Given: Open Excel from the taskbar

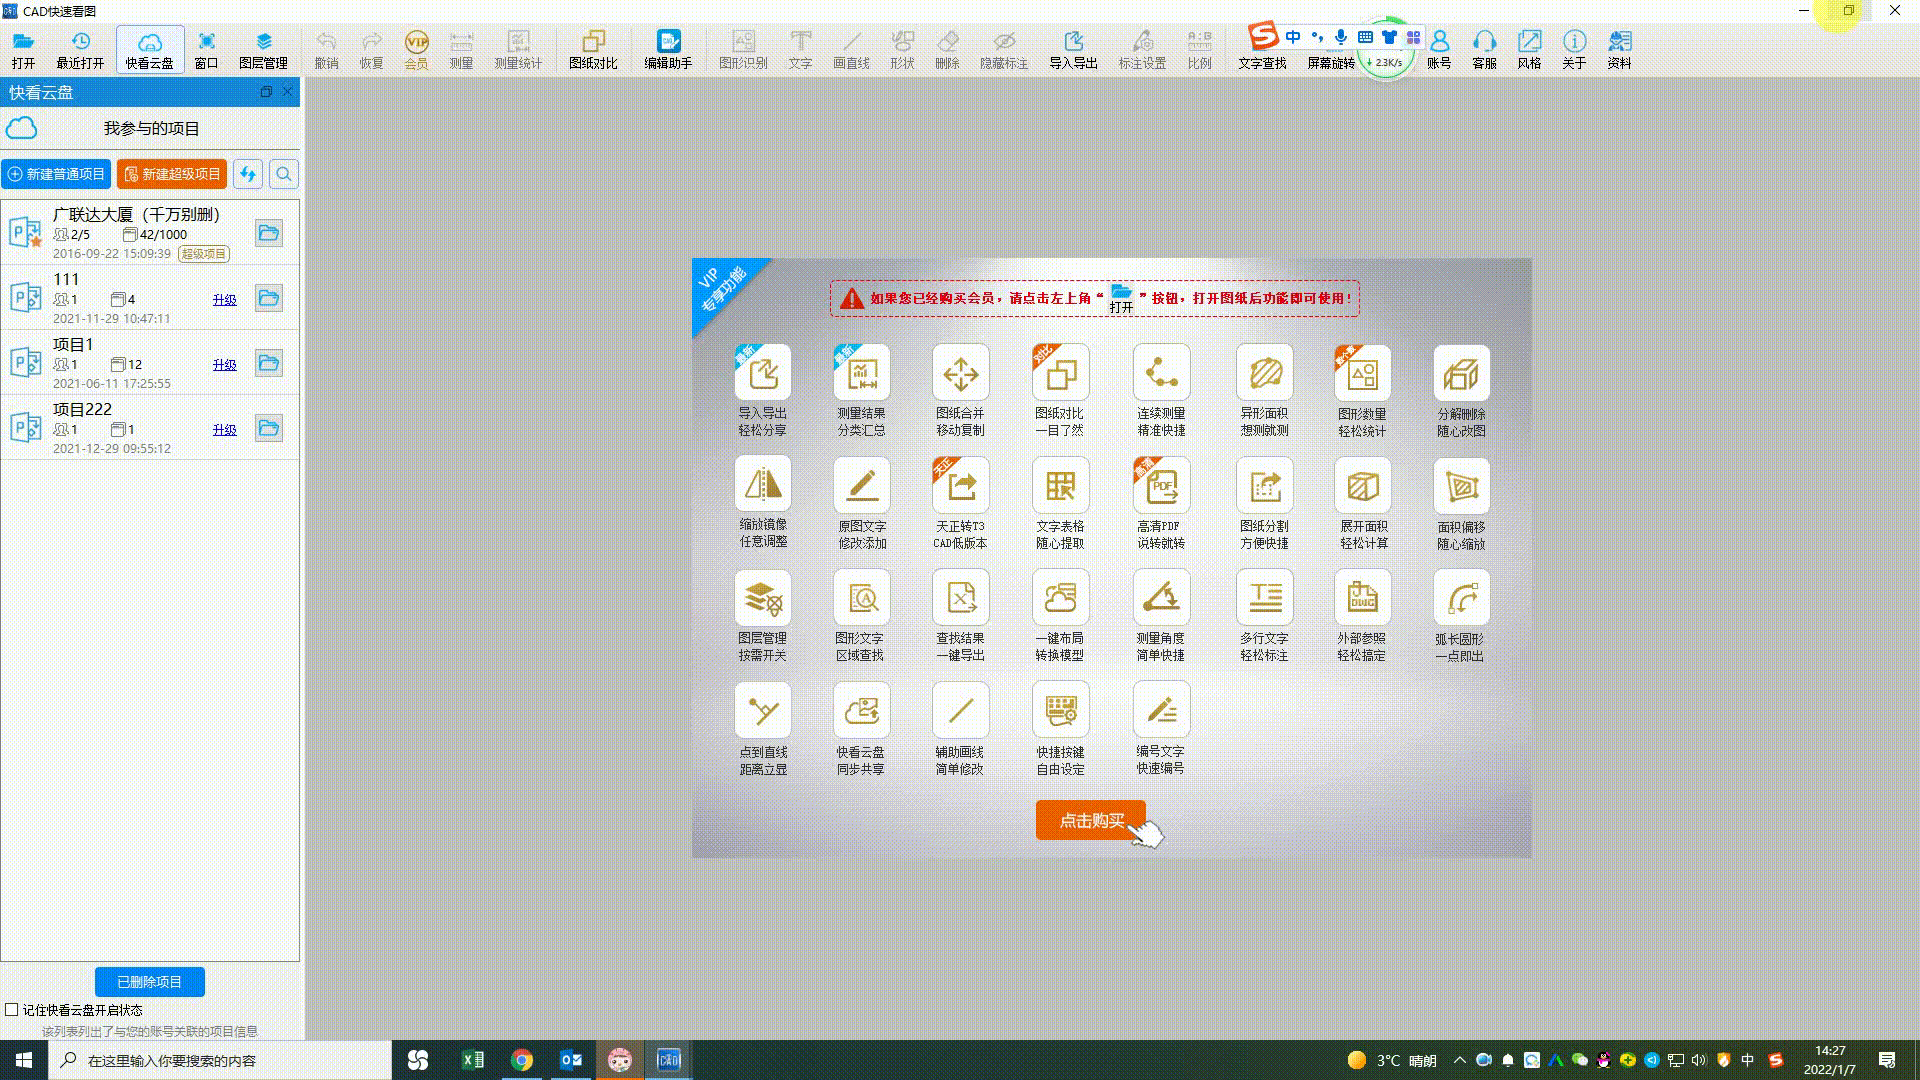Looking at the screenshot, I should tap(473, 1060).
